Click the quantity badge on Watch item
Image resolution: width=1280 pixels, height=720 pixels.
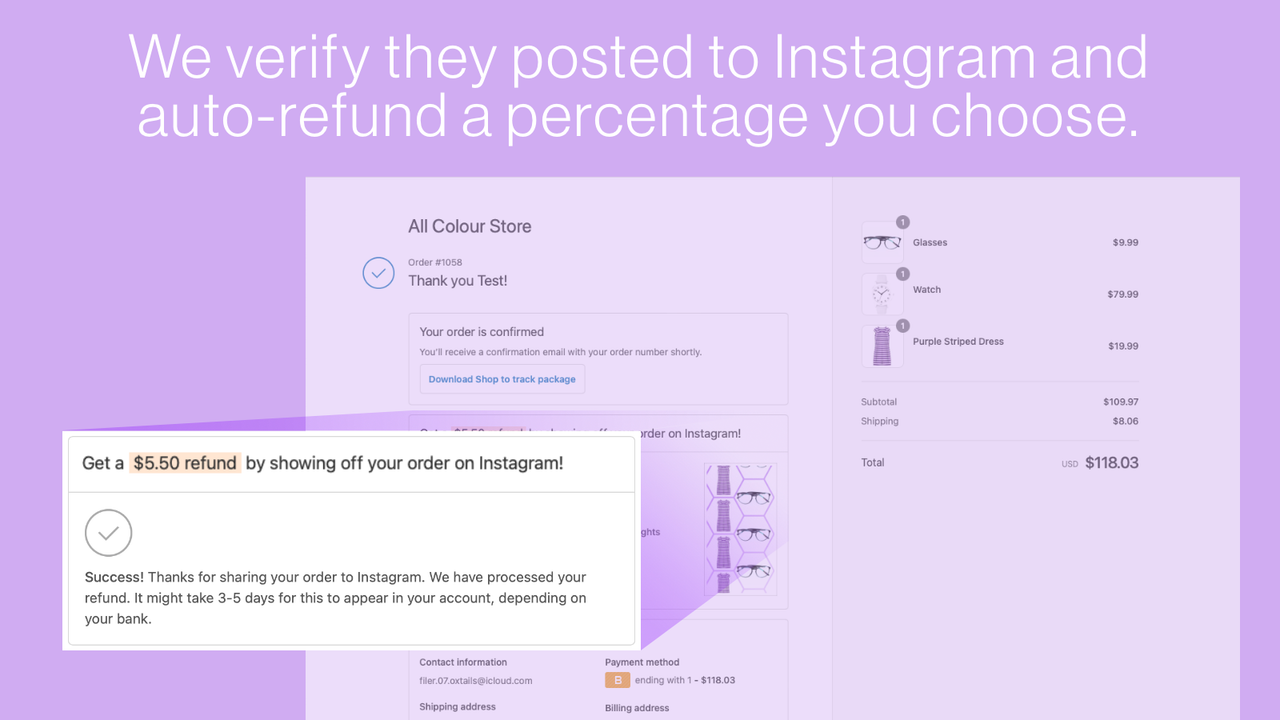[x=901, y=273]
